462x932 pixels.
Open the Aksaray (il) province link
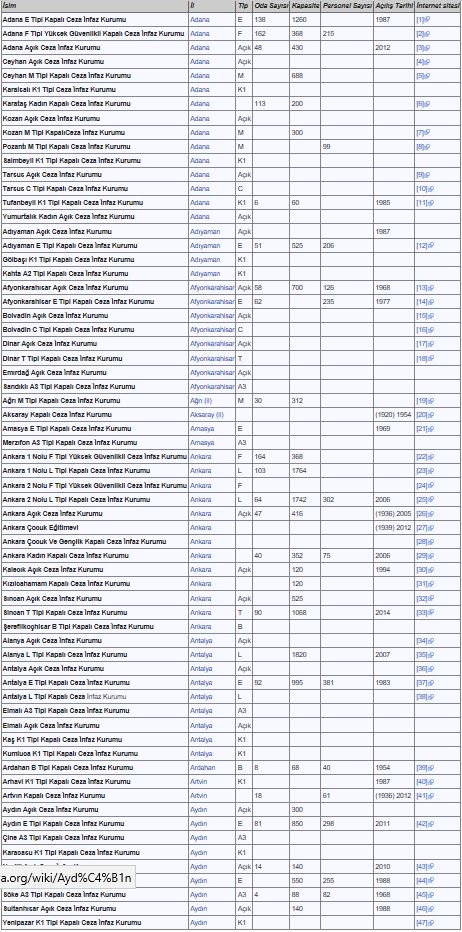point(206,415)
